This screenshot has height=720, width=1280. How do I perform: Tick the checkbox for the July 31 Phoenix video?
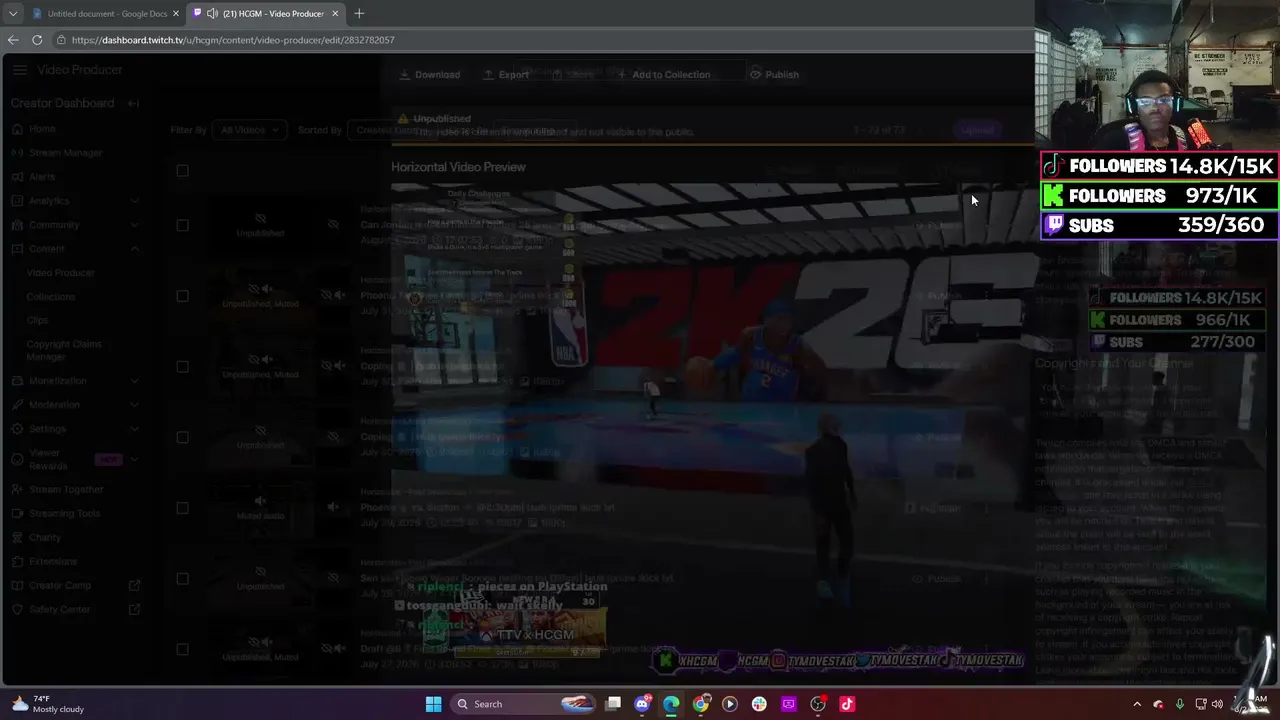coord(182,296)
